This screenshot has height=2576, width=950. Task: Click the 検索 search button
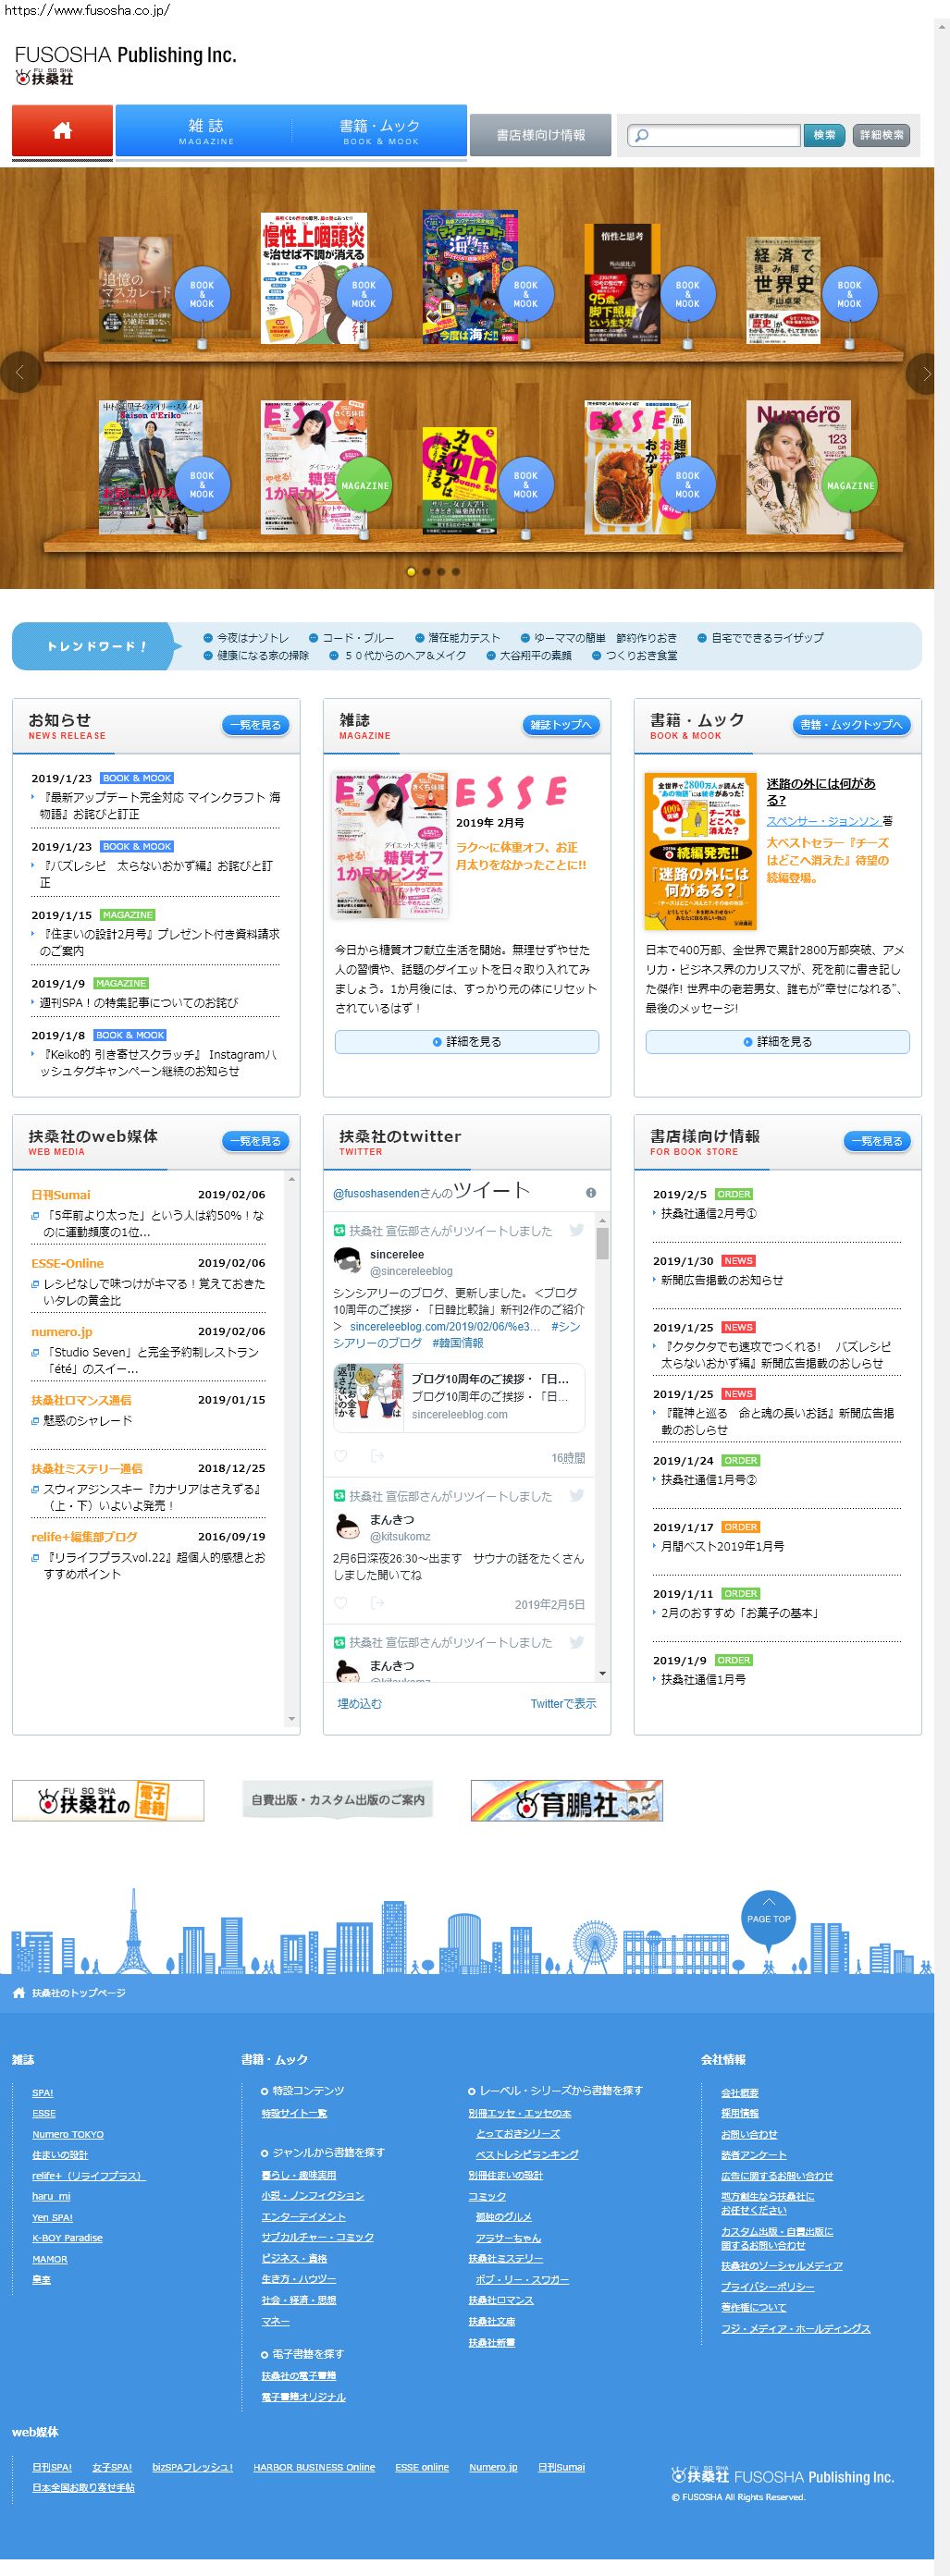pyautogui.click(x=824, y=135)
